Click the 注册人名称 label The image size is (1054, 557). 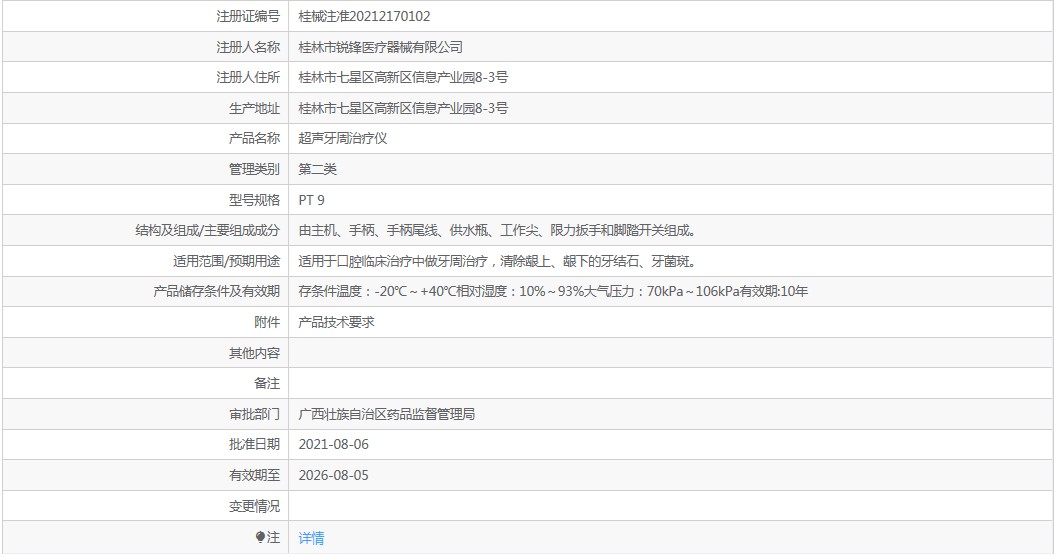tap(248, 47)
